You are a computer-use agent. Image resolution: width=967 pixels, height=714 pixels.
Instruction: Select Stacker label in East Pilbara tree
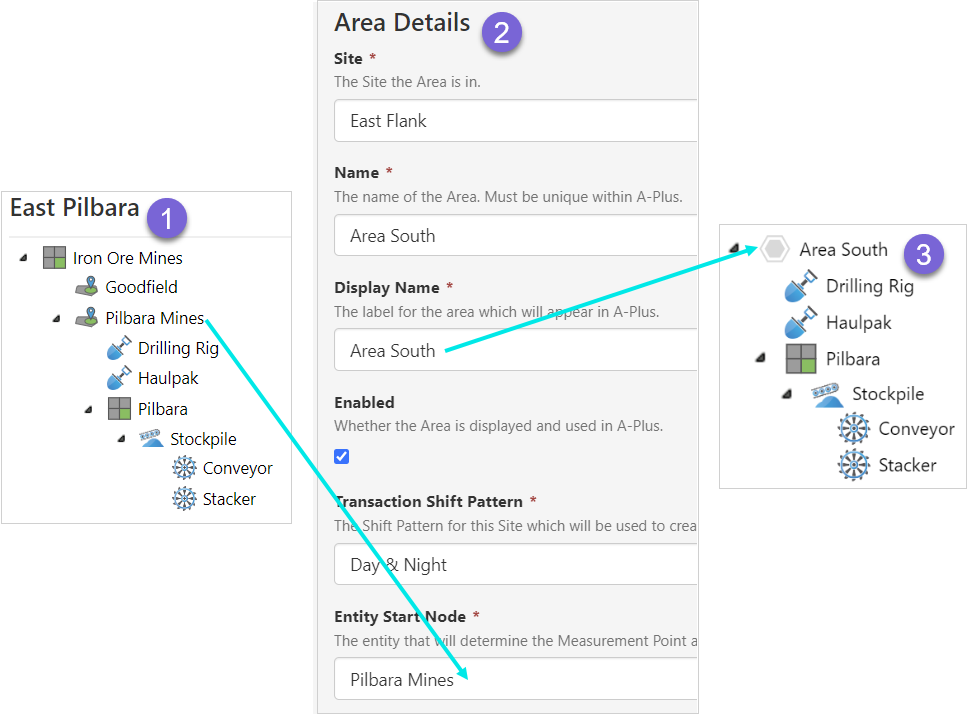point(229,499)
